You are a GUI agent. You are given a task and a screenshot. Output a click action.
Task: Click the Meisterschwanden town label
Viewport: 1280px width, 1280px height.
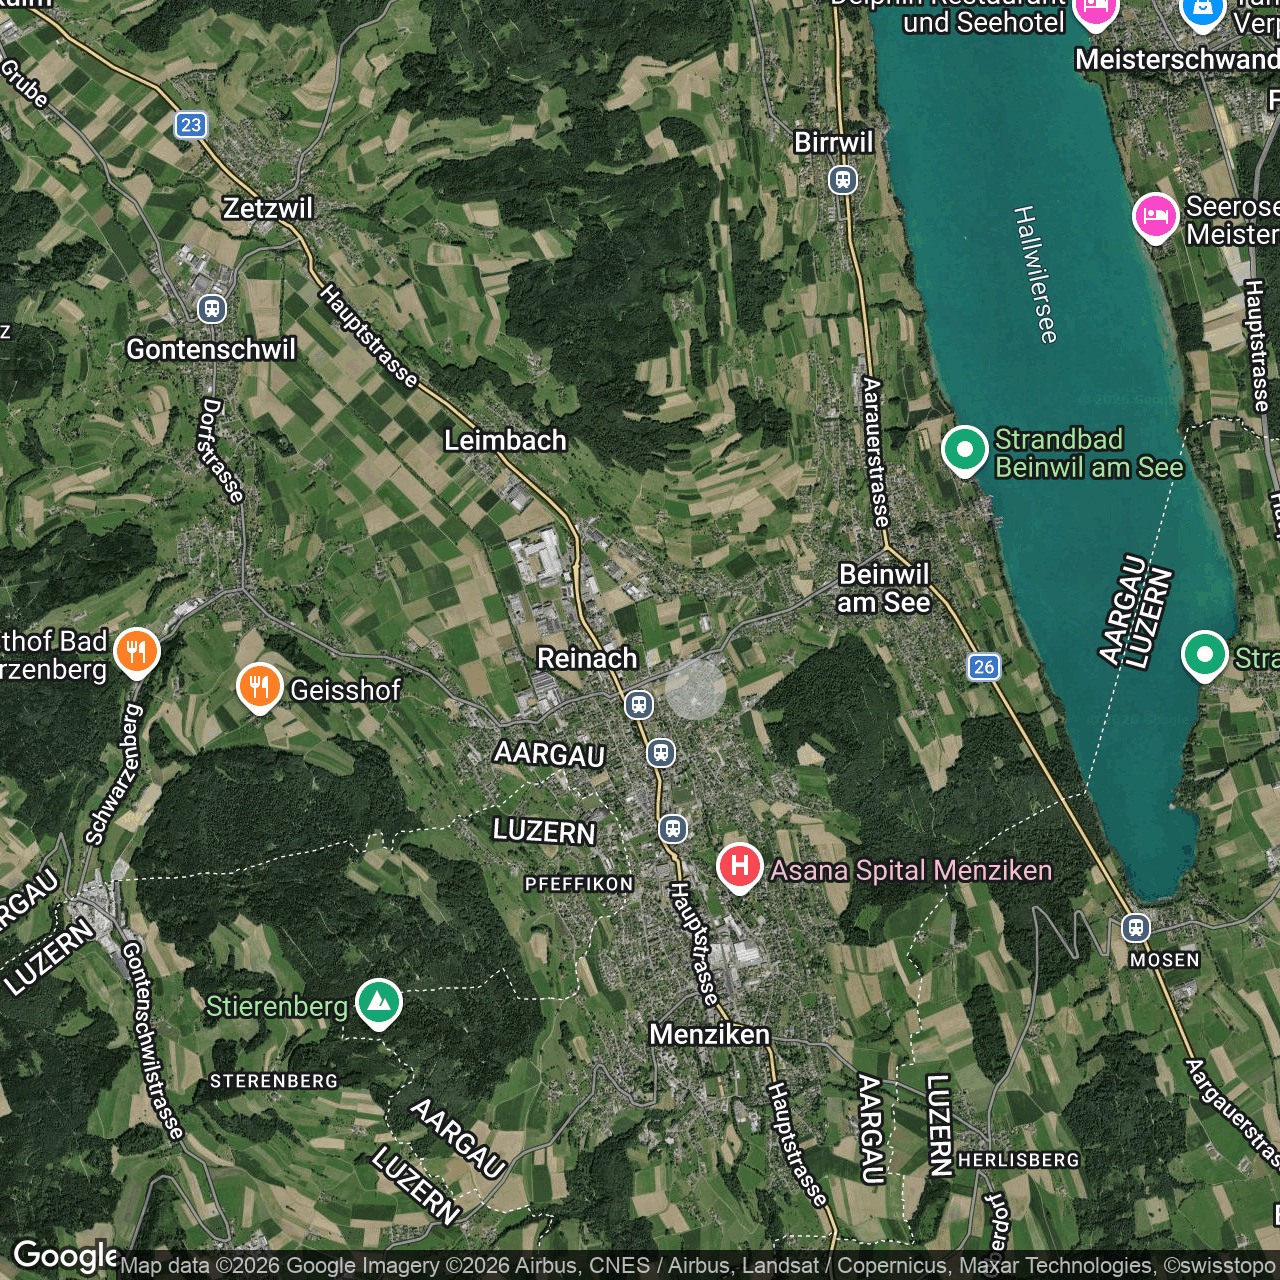click(1177, 59)
